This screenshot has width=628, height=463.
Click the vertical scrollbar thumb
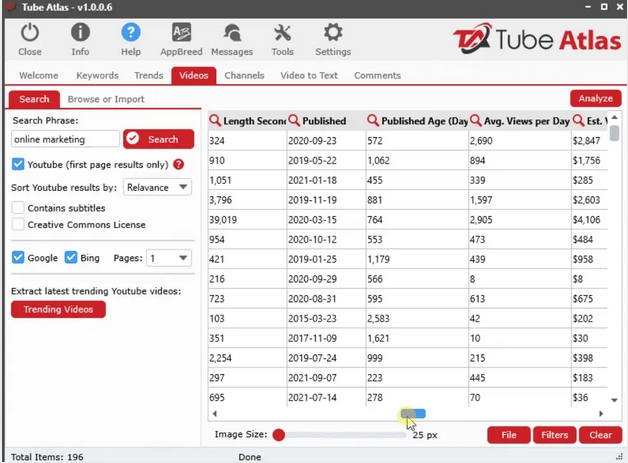coord(614,133)
